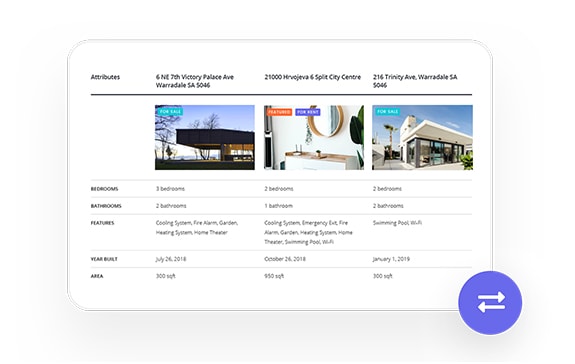Click the FEATURES row label

[x=102, y=223]
